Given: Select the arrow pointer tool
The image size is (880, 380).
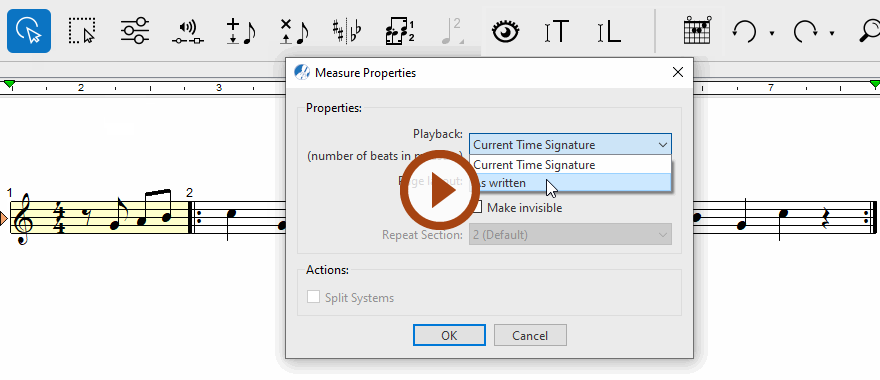Looking at the screenshot, I should point(29,31).
